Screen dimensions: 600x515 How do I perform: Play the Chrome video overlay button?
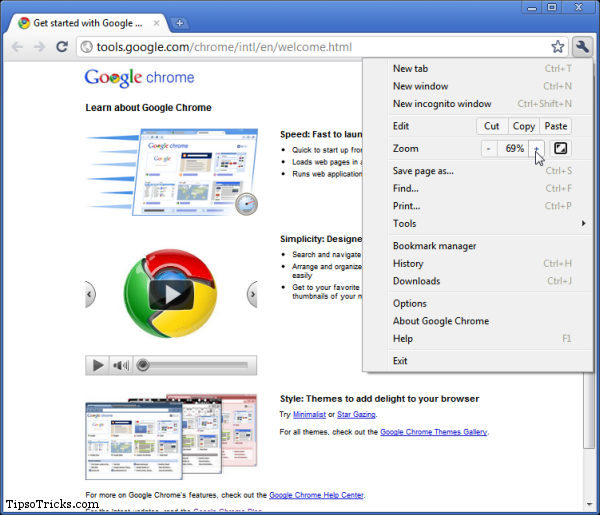point(171,294)
